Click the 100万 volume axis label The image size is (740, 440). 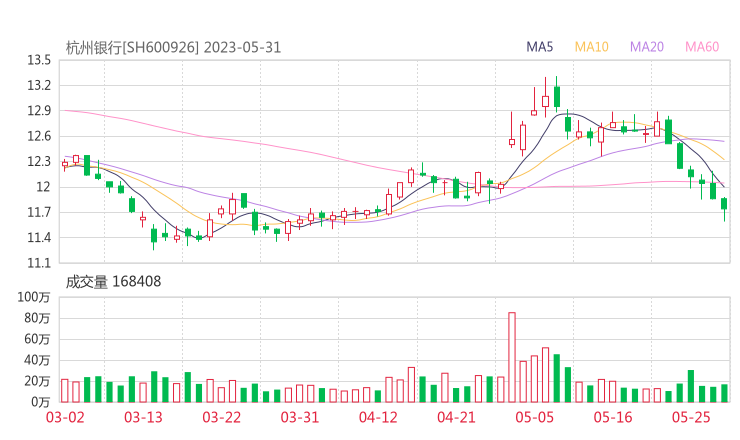click(34, 297)
